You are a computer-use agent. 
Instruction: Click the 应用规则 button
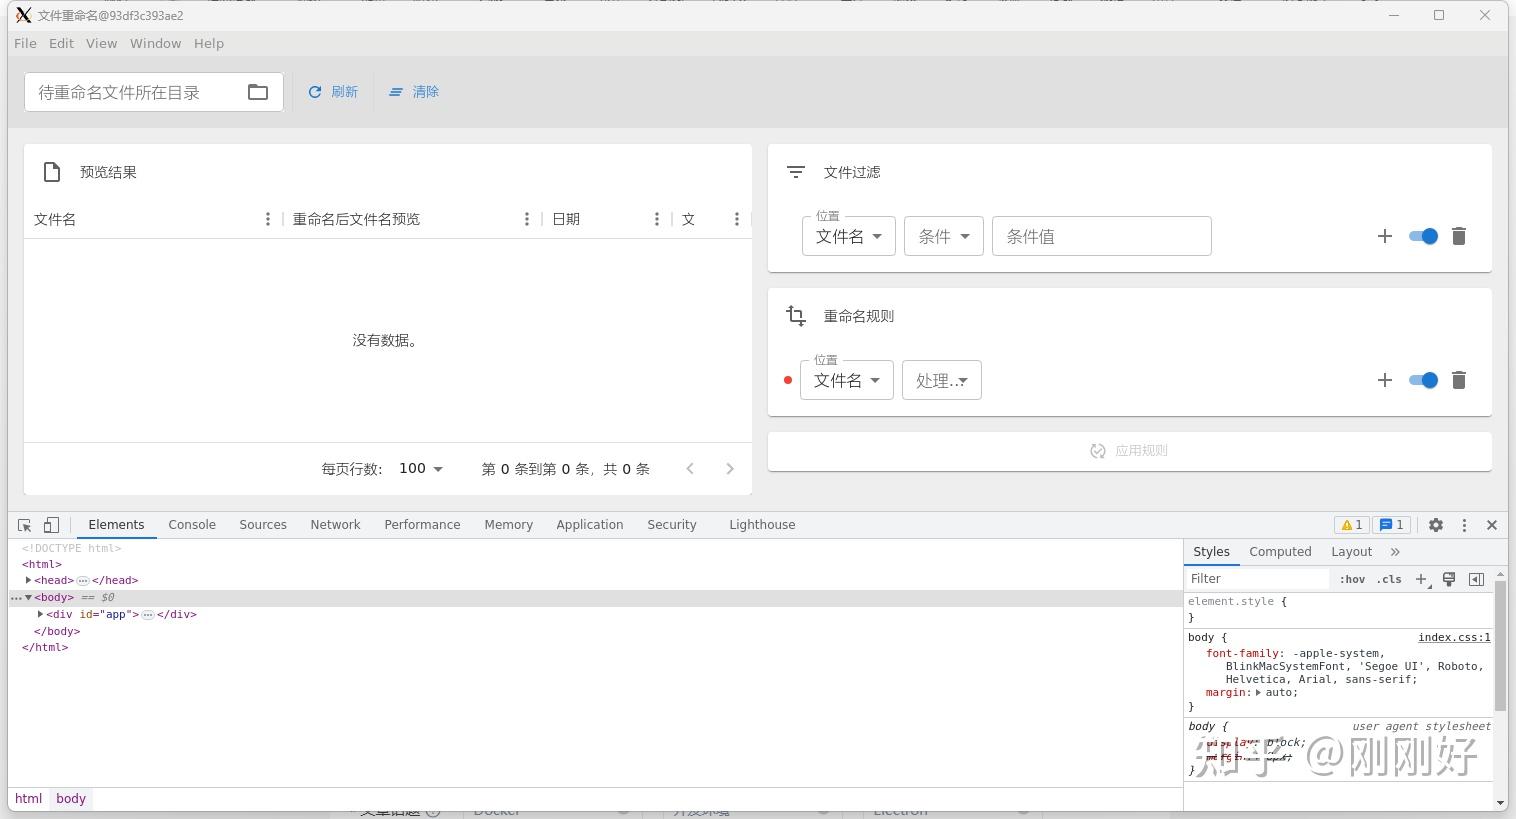(1129, 450)
